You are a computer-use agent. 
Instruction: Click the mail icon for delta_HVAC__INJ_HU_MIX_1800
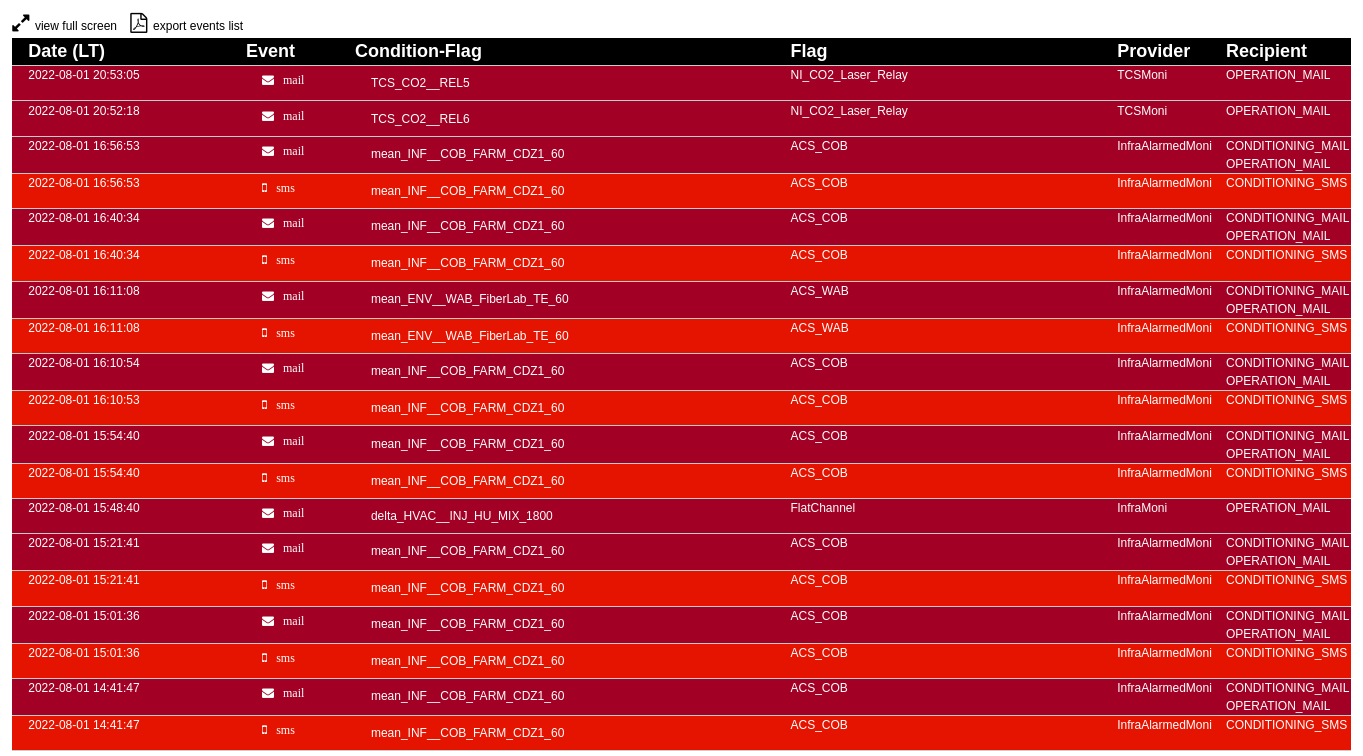pyautogui.click(x=268, y=513)
